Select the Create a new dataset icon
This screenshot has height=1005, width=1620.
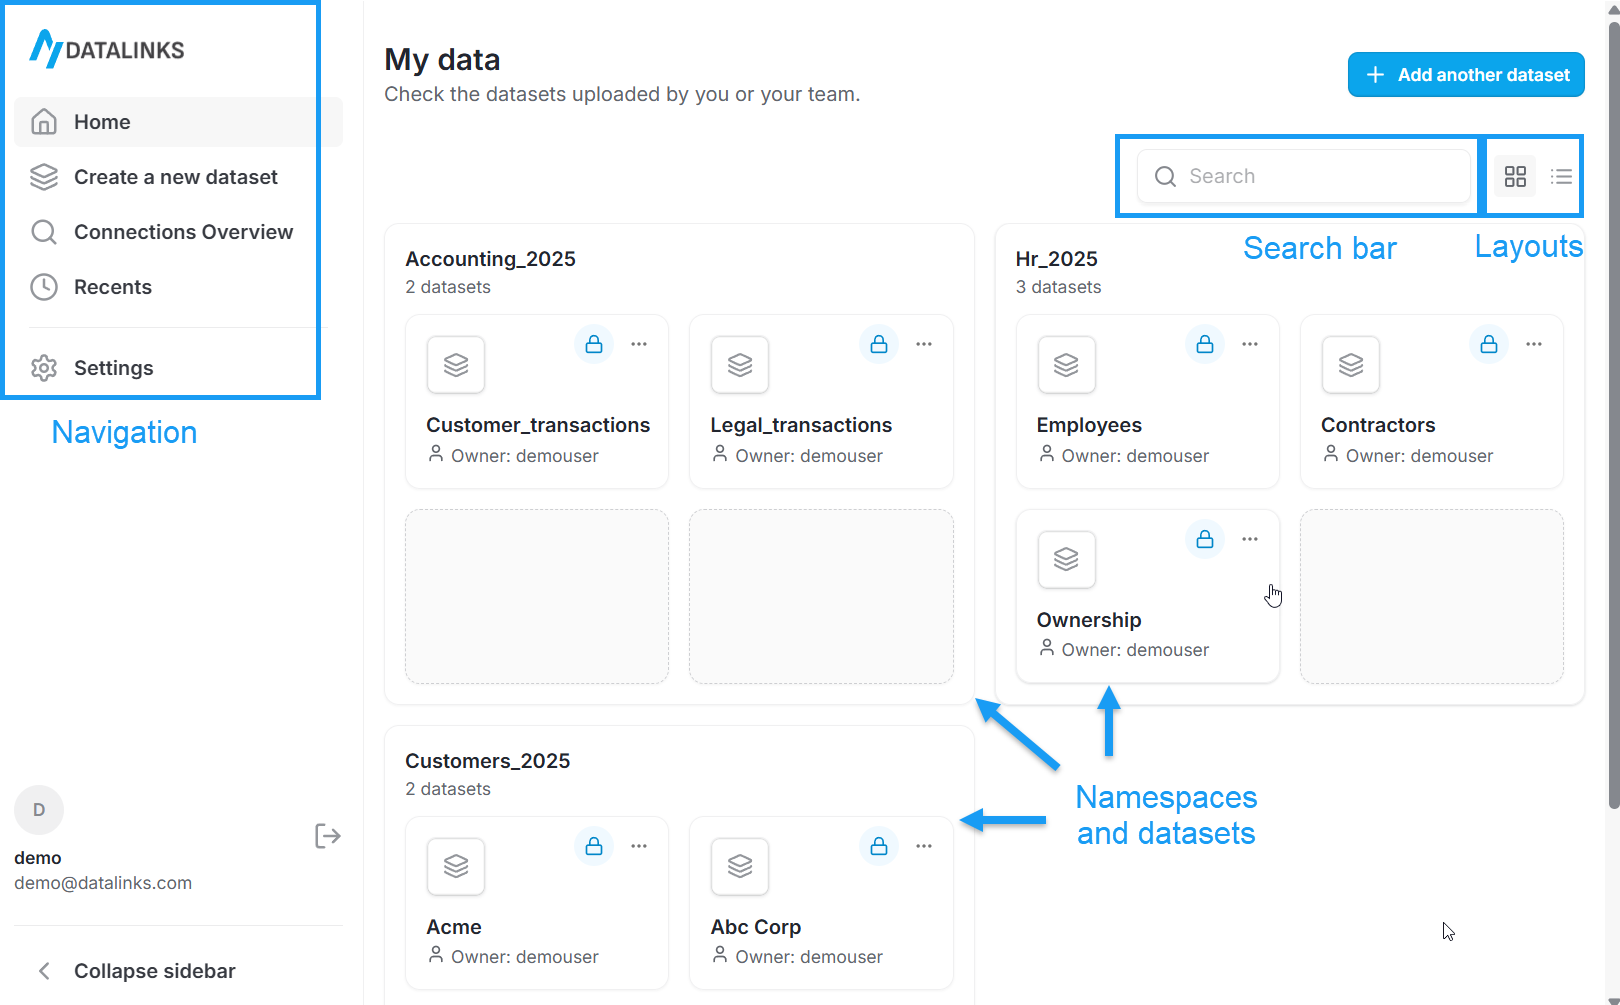coord(44,177)
